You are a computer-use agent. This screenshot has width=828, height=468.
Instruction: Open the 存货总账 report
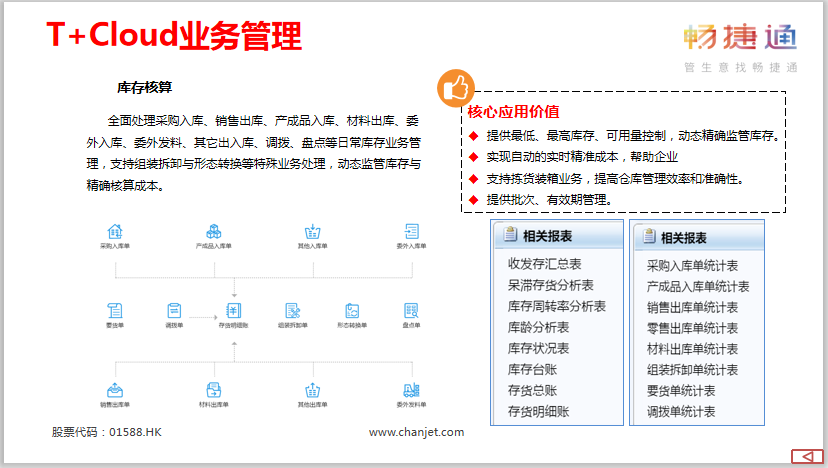[532, 391]
